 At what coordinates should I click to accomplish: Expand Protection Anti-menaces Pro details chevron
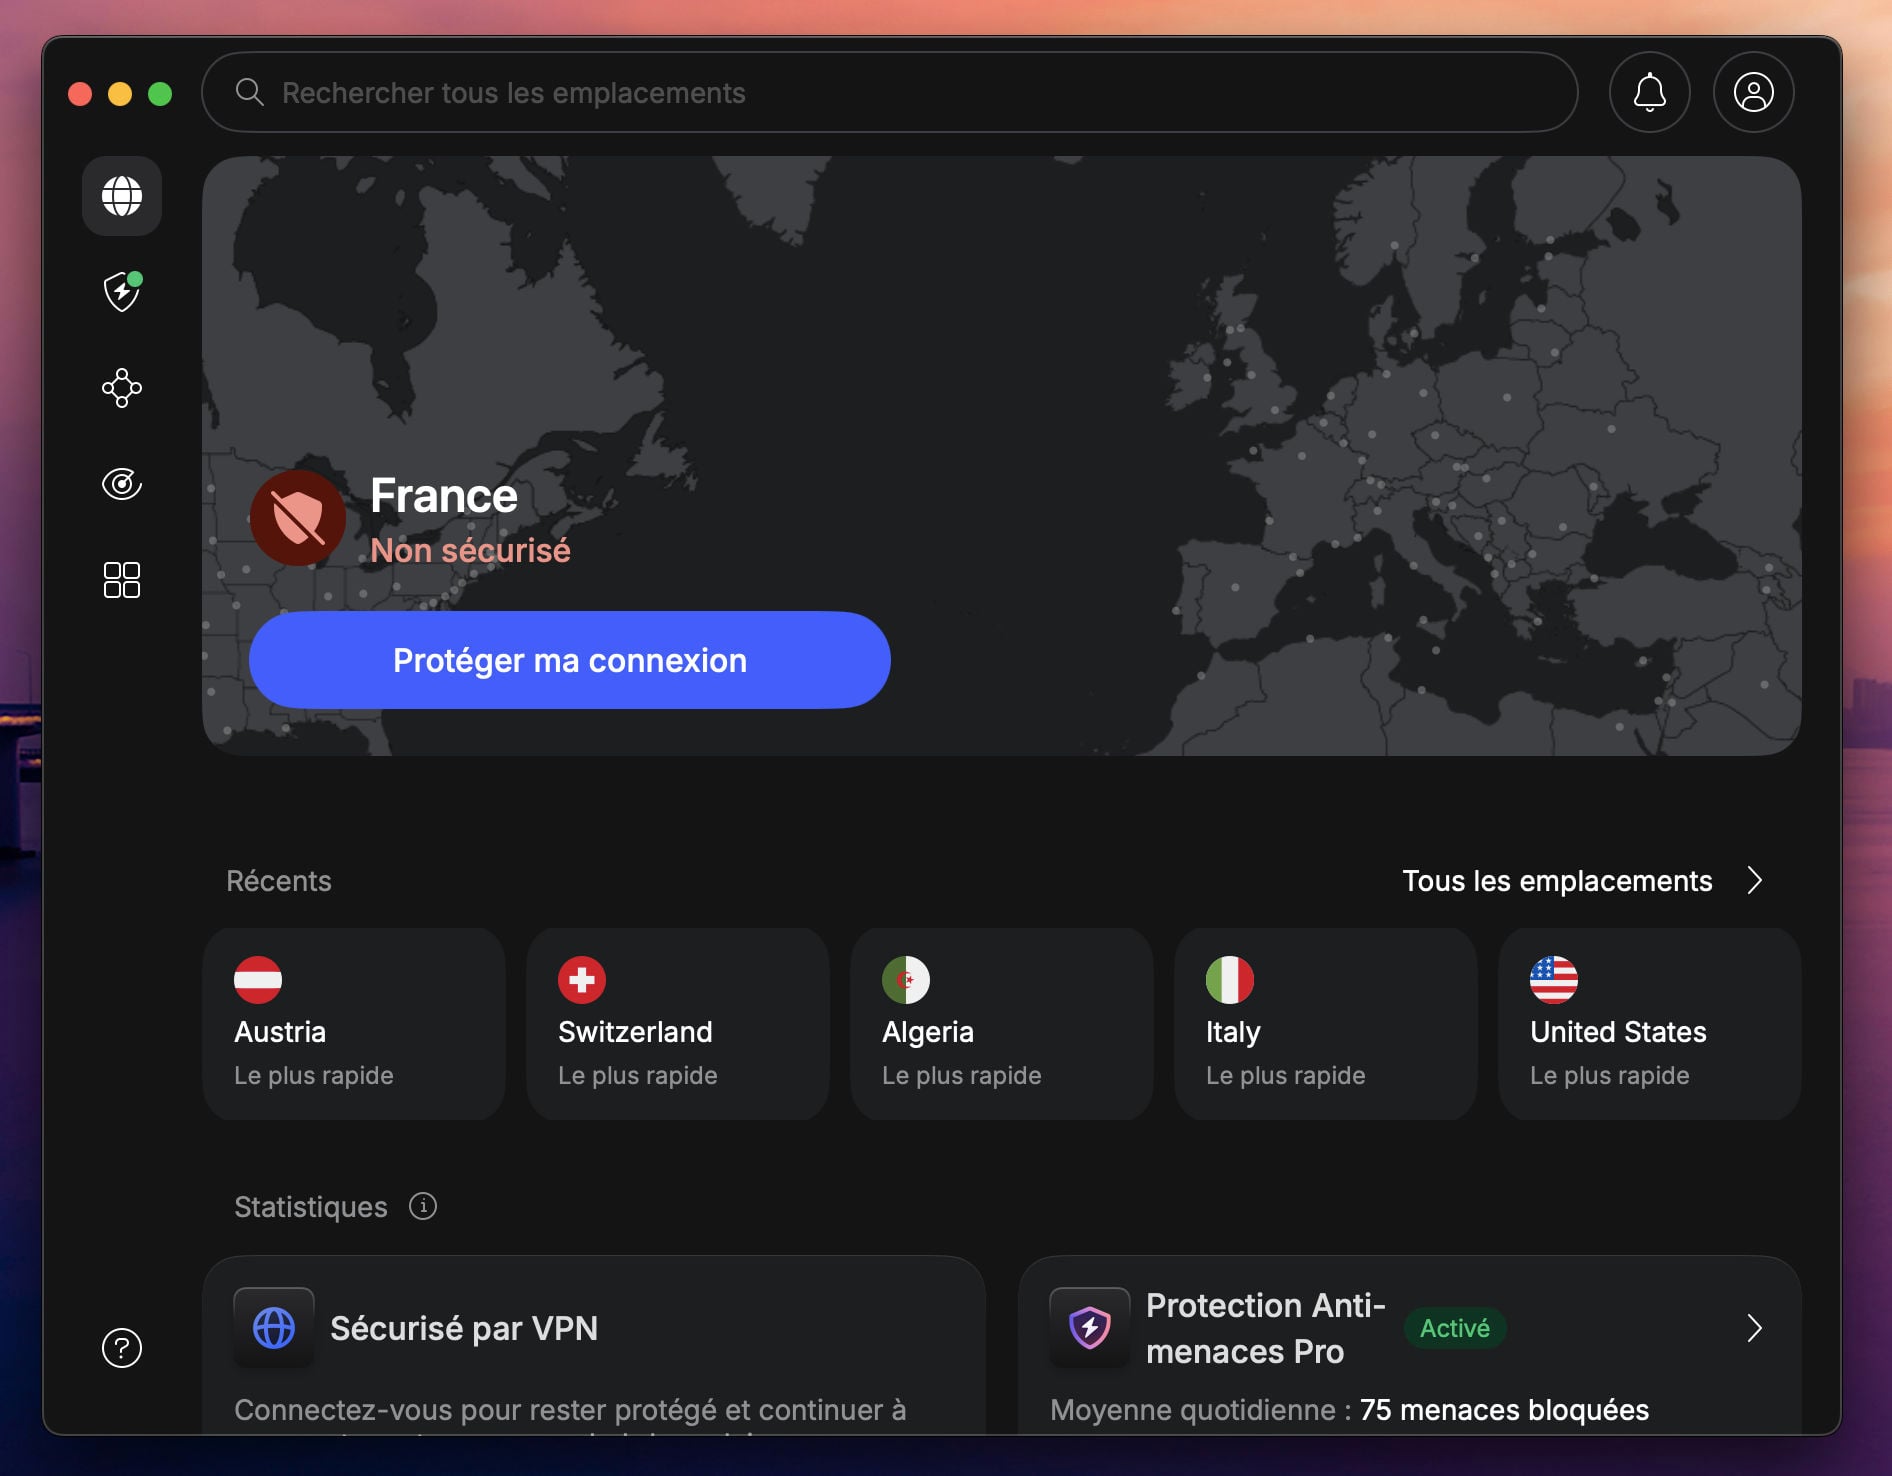1757,1328
